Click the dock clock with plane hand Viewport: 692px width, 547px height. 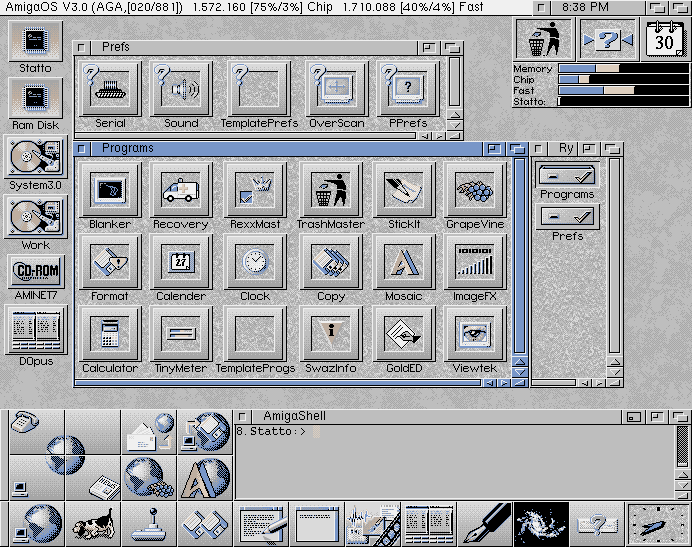[658, 524]
